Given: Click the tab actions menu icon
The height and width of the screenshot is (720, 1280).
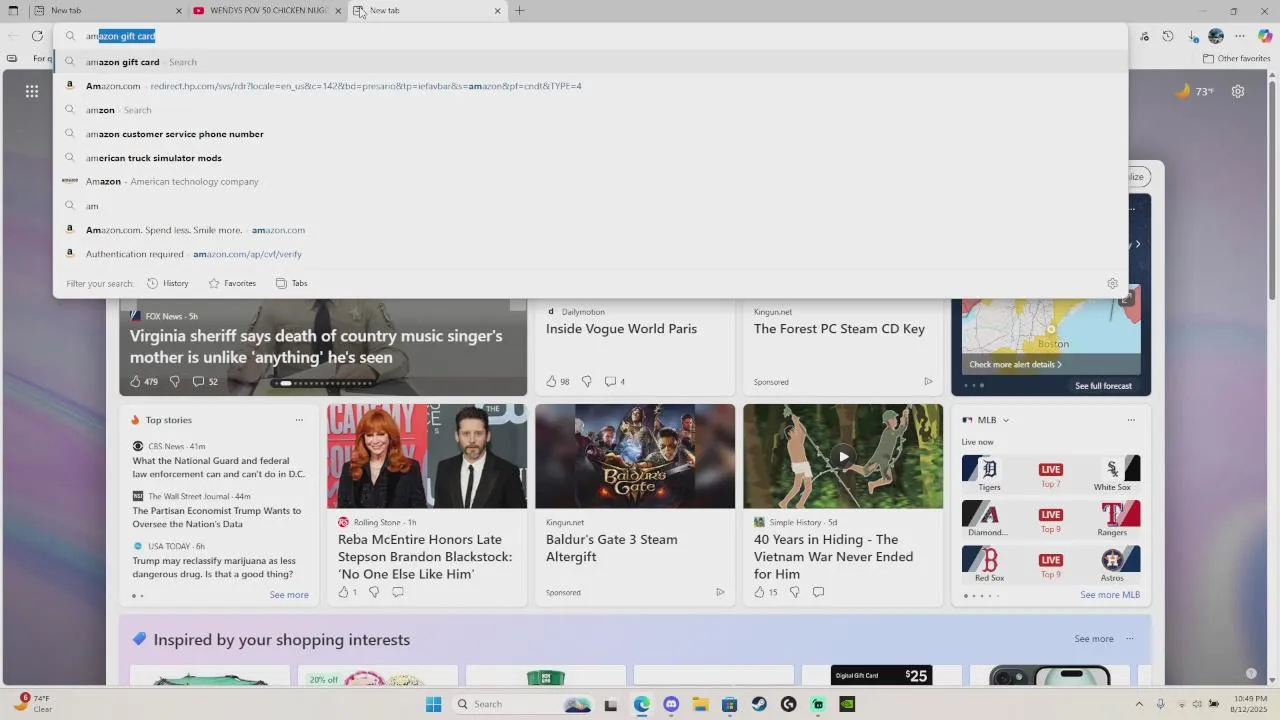Looking at the screenshot, I should (13, 11).
